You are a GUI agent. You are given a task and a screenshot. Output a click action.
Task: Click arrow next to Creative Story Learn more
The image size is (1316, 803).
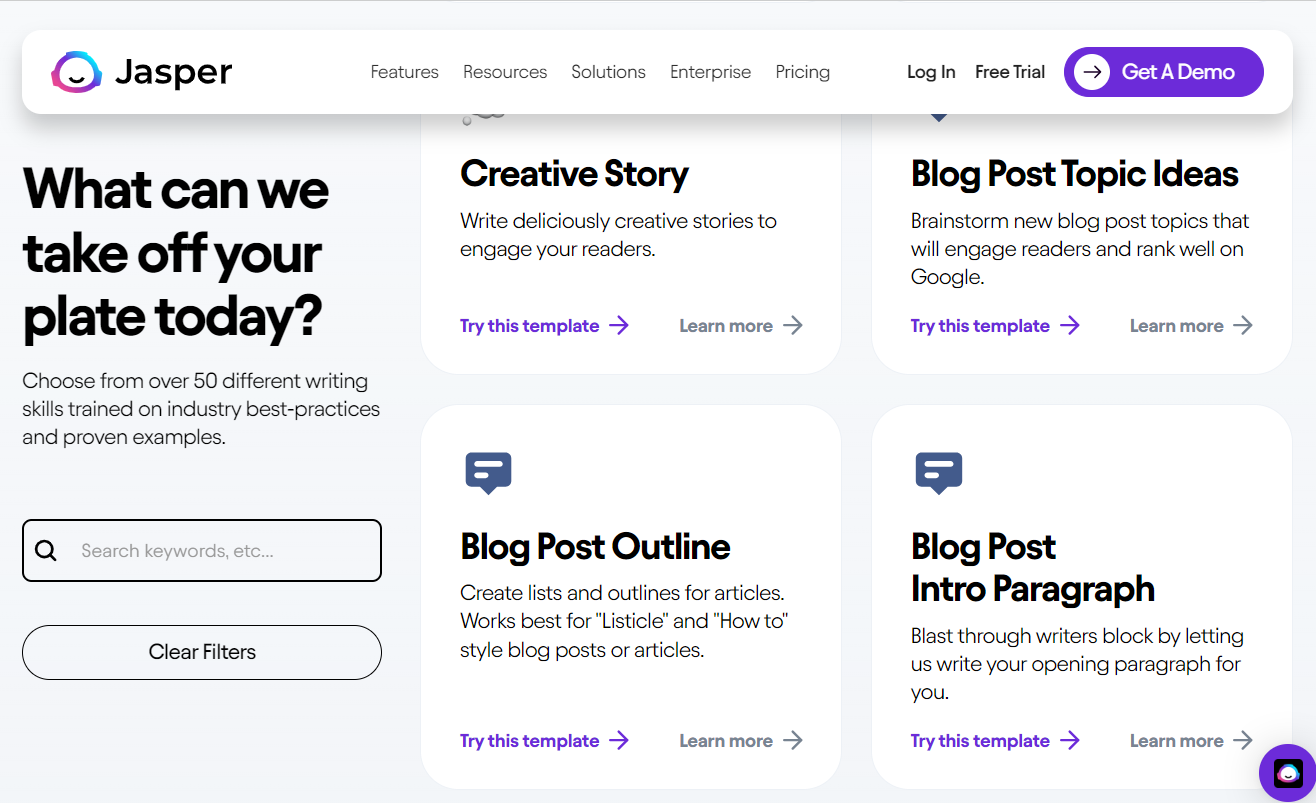(793, 325)
